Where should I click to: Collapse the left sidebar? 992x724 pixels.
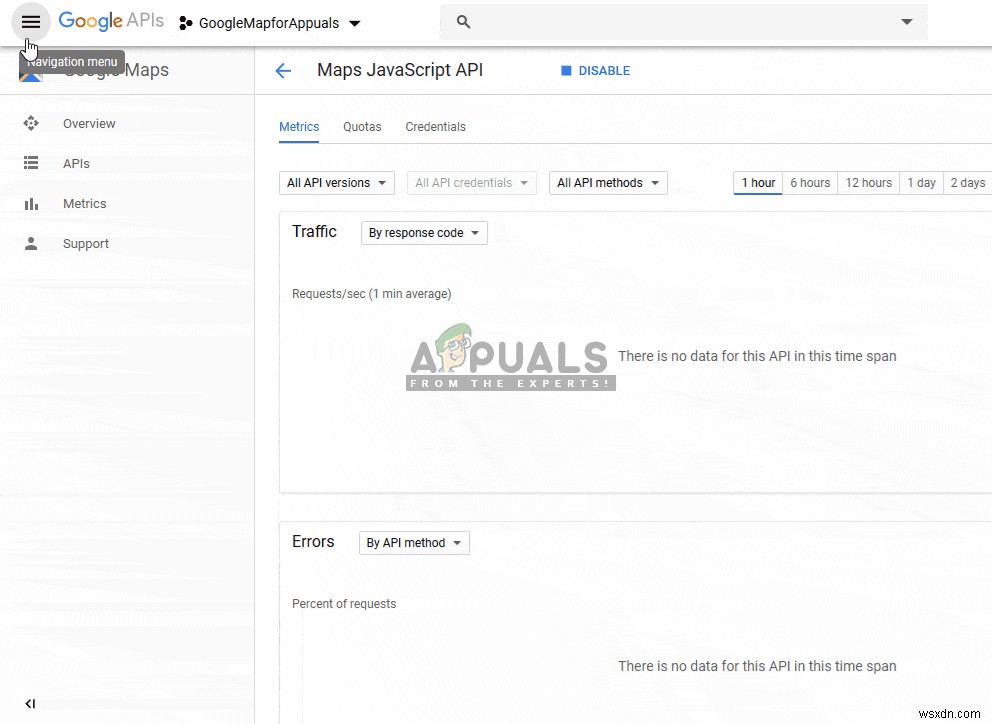coord(30,703)
